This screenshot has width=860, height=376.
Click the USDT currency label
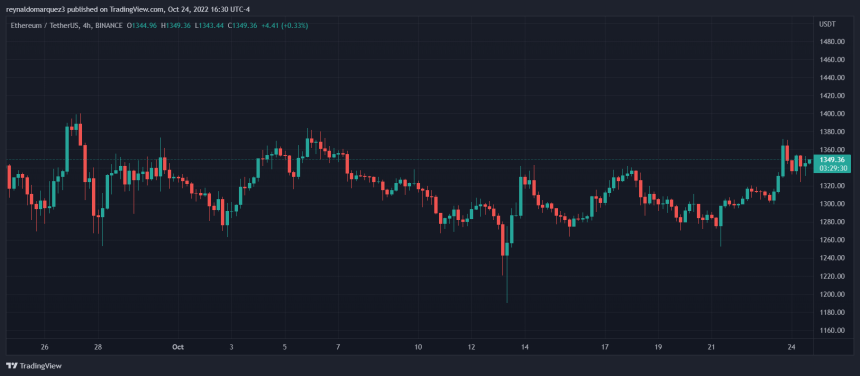tap(827, 25)
